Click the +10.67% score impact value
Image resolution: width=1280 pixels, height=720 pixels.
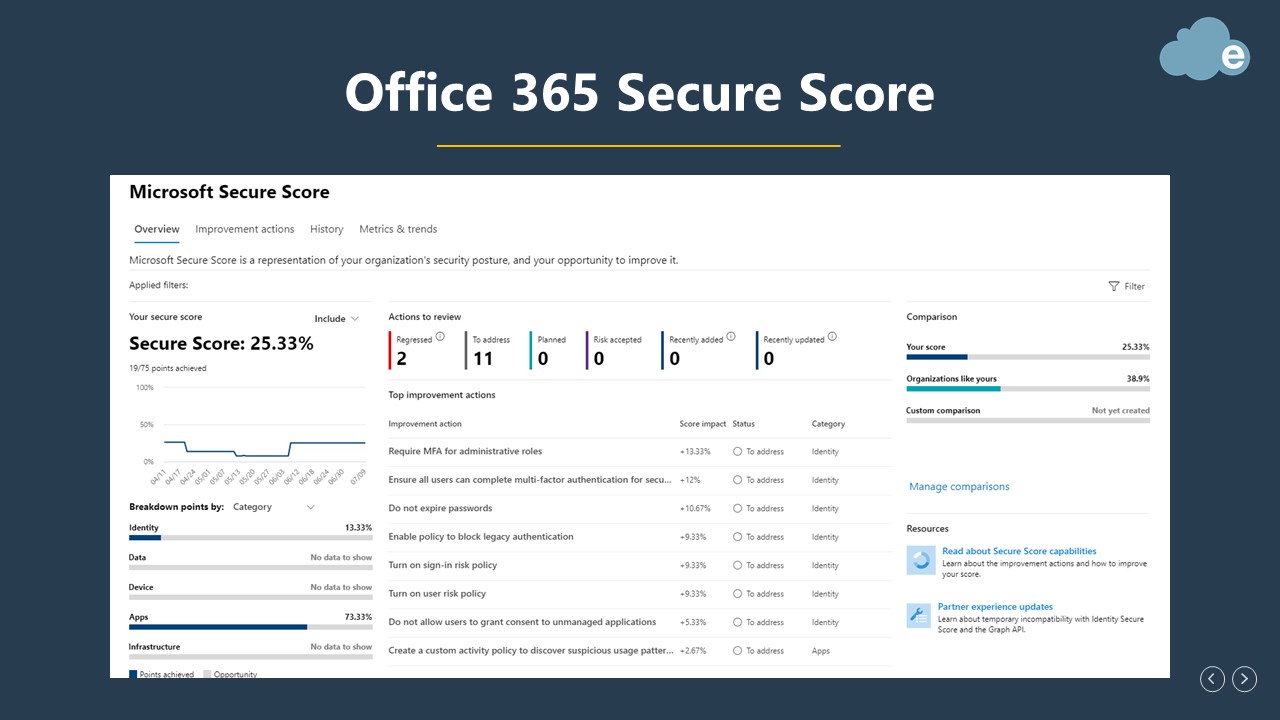click(695, 509)
